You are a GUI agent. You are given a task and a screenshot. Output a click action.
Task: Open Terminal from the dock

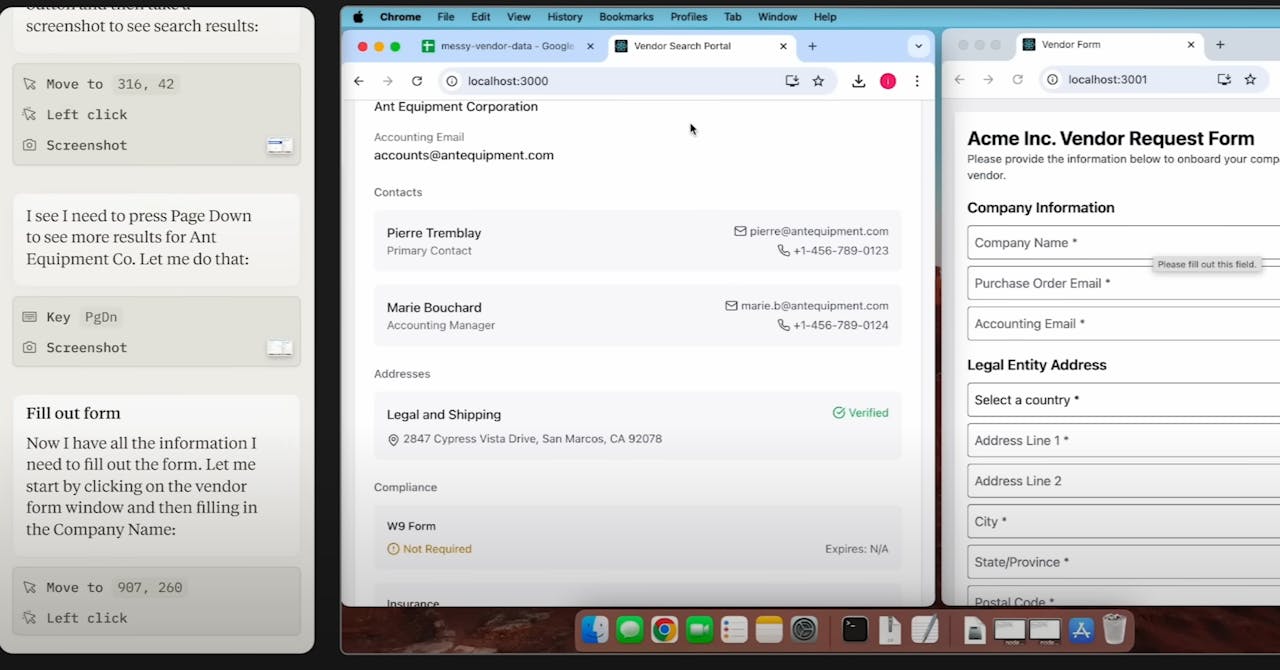[855, 629]
